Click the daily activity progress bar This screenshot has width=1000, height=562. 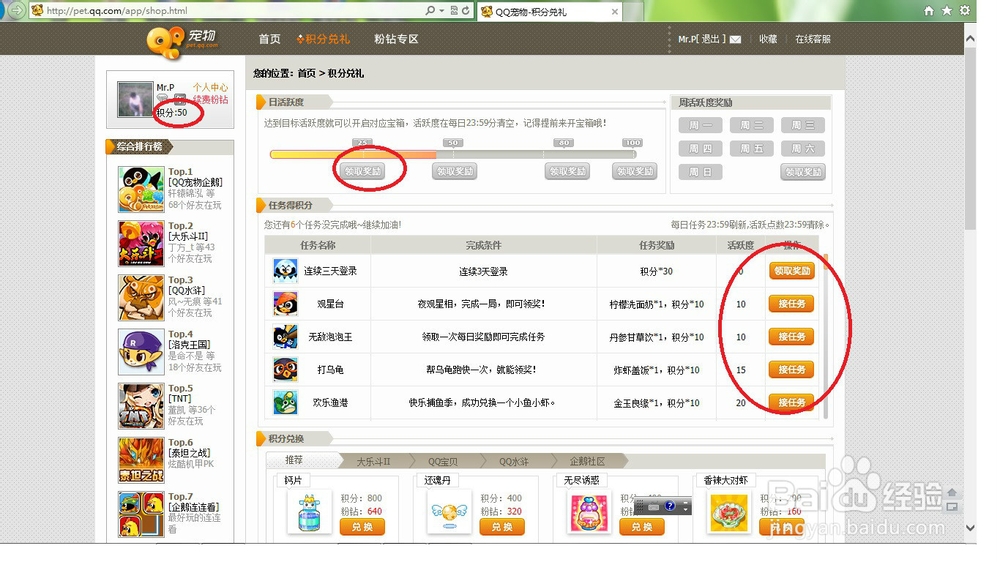click(453, 154)
